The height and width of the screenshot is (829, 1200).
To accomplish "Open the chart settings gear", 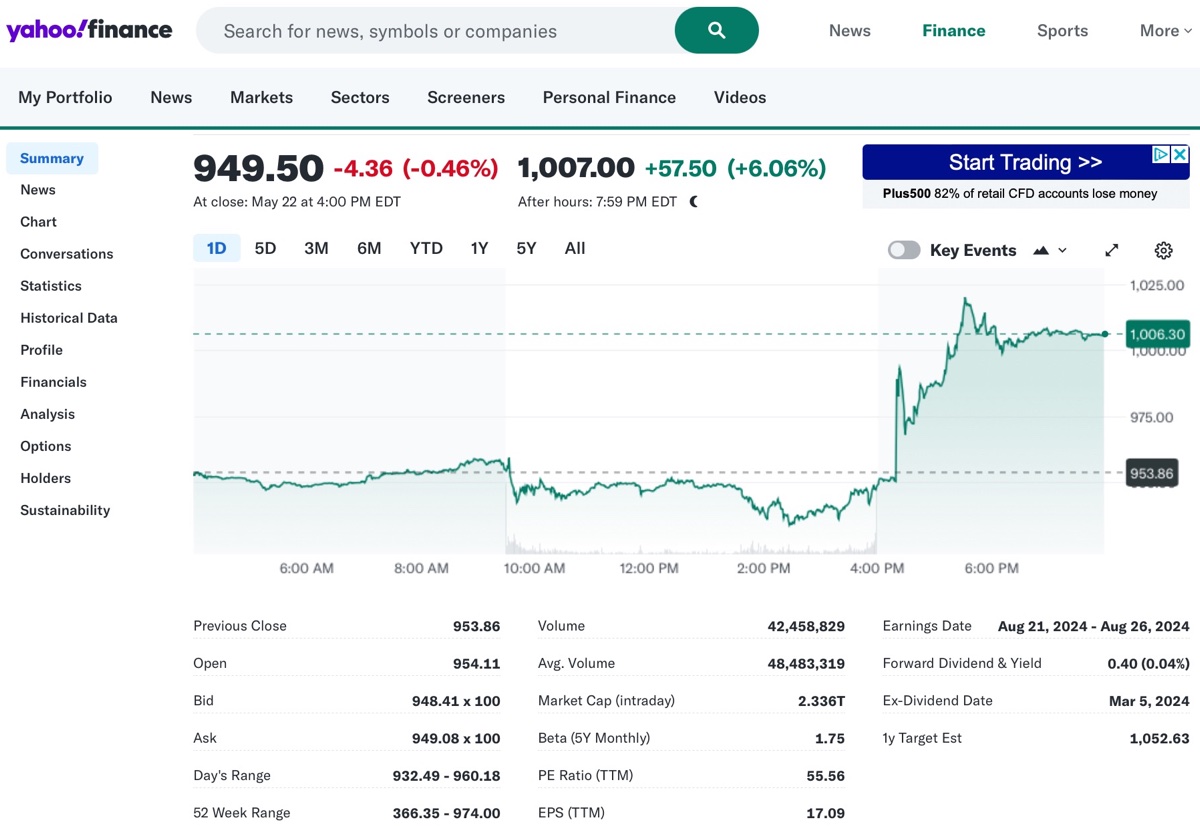I will pos(1163,249).
